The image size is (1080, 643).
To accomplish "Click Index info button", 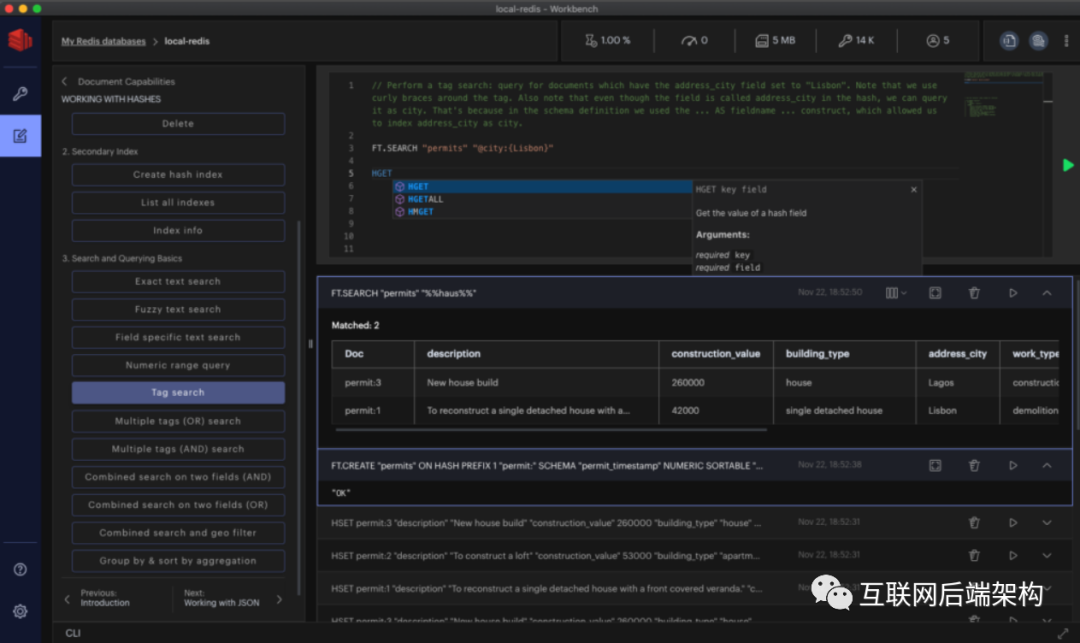I will [178, 231].
